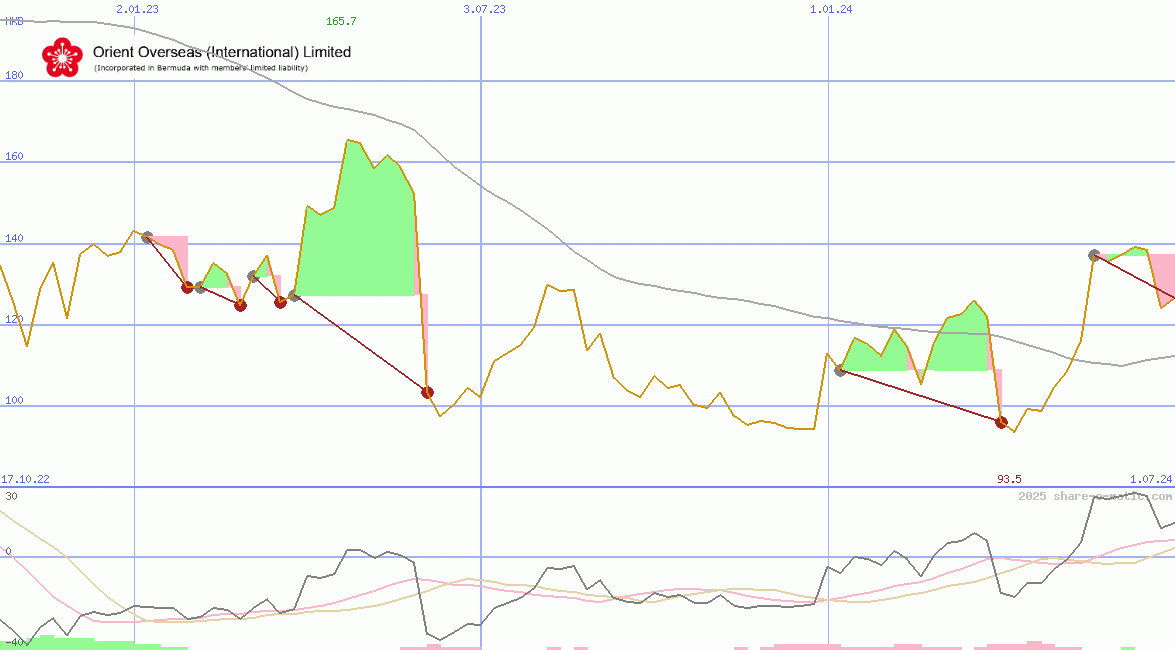
Task: Open the Orient Overseas (International) Limited title
Action: pos(221,52)
